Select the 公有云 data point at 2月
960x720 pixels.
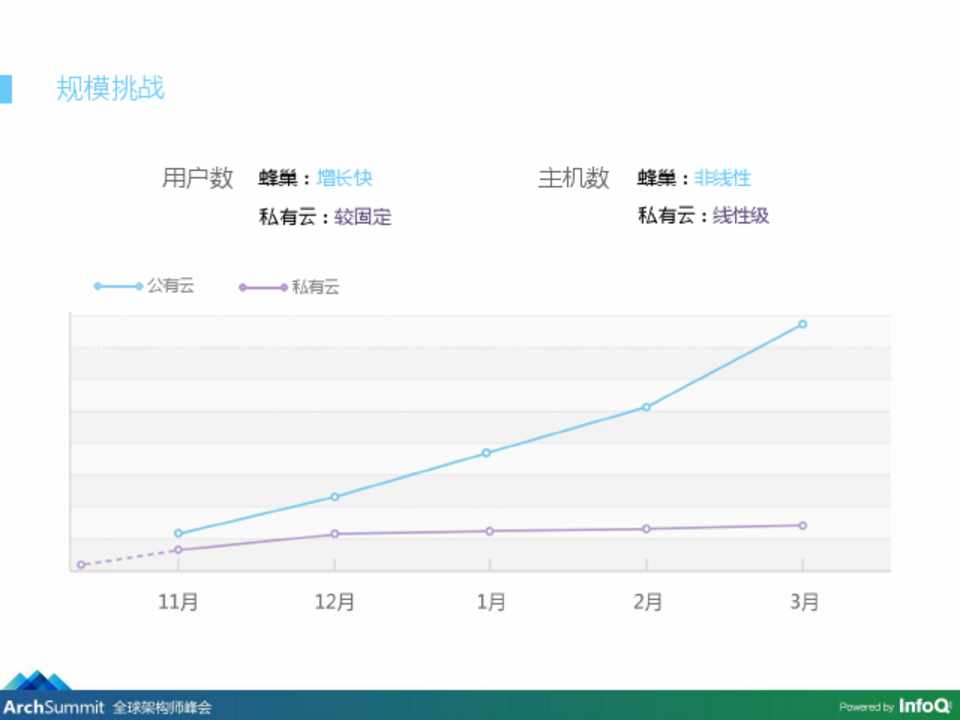646,407
